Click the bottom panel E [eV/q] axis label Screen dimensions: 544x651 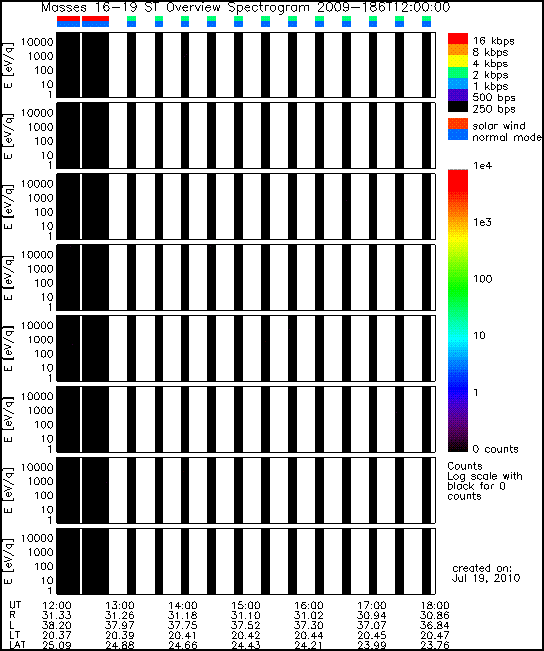point(9,561)
